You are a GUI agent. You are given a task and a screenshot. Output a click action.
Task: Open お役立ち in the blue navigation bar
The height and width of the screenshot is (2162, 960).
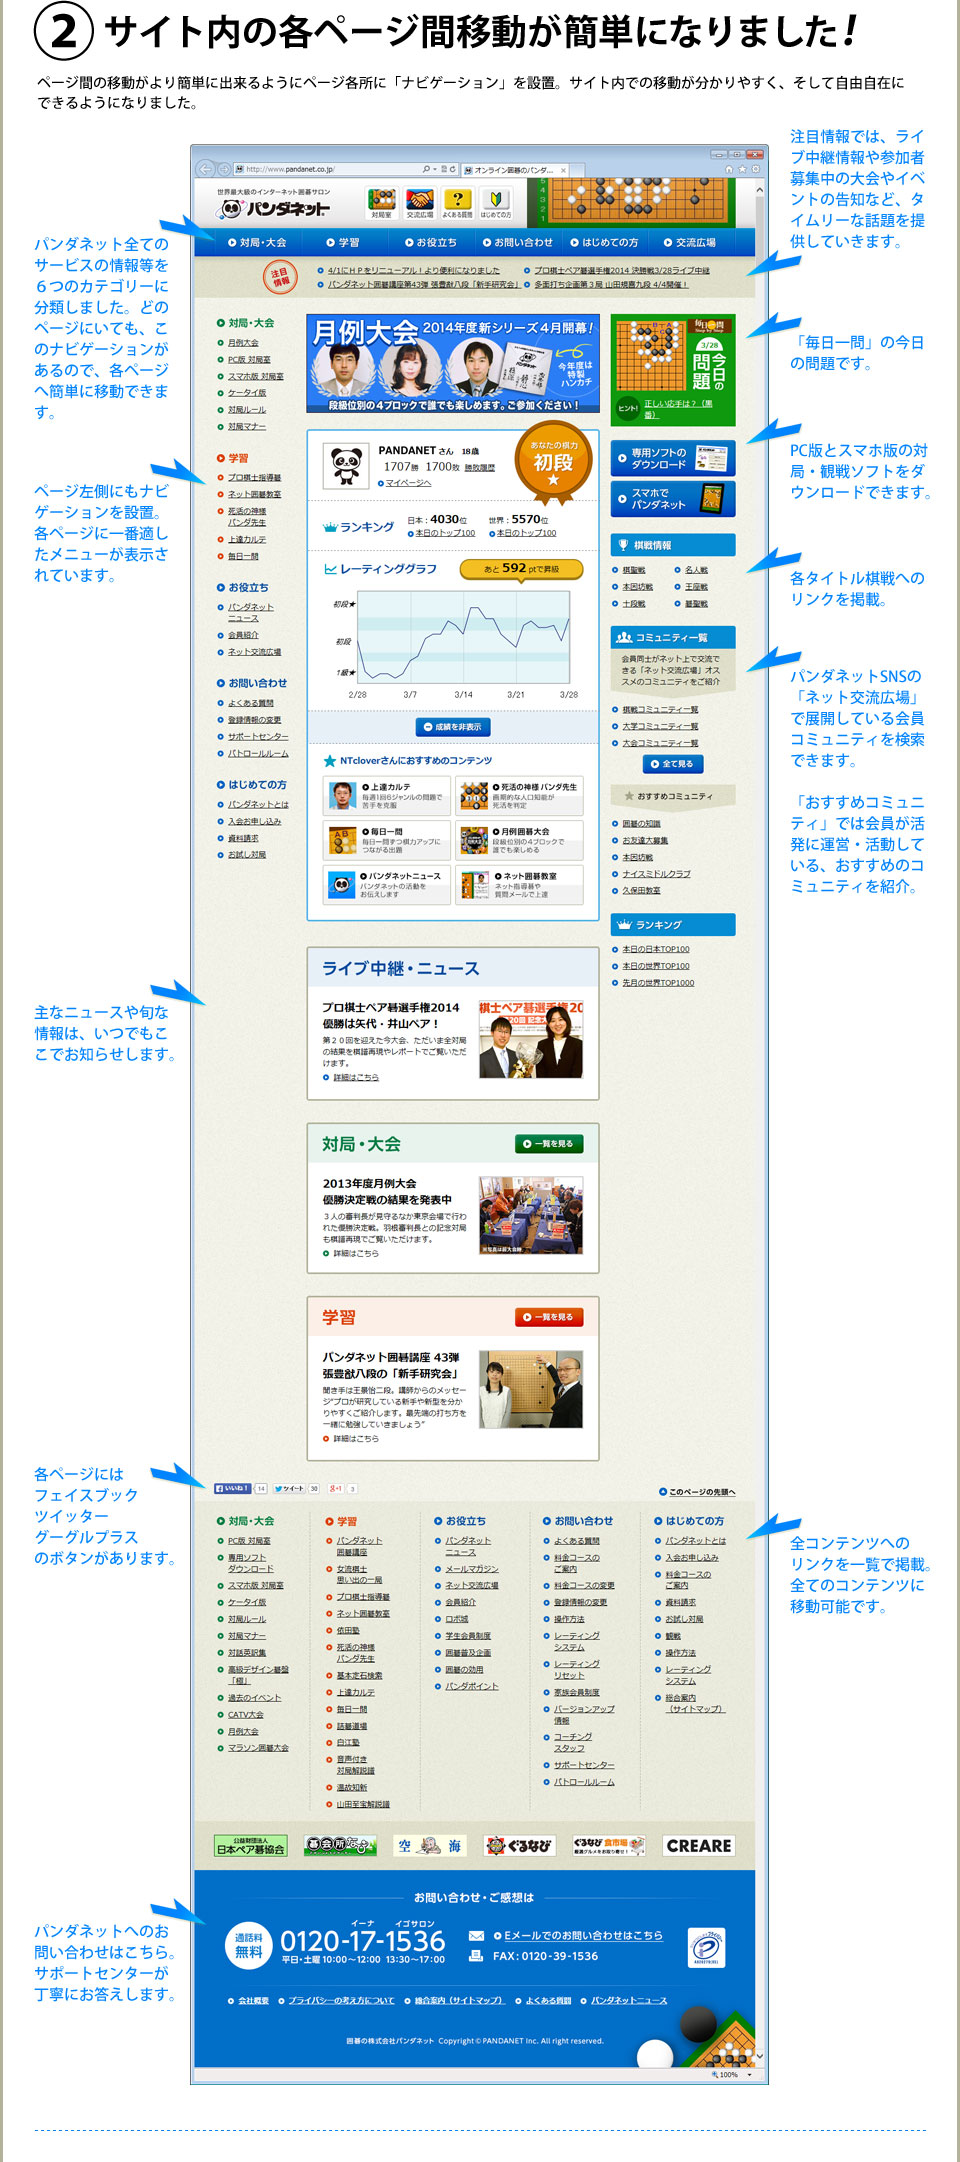pyautogui.click(x=431, y=242)
